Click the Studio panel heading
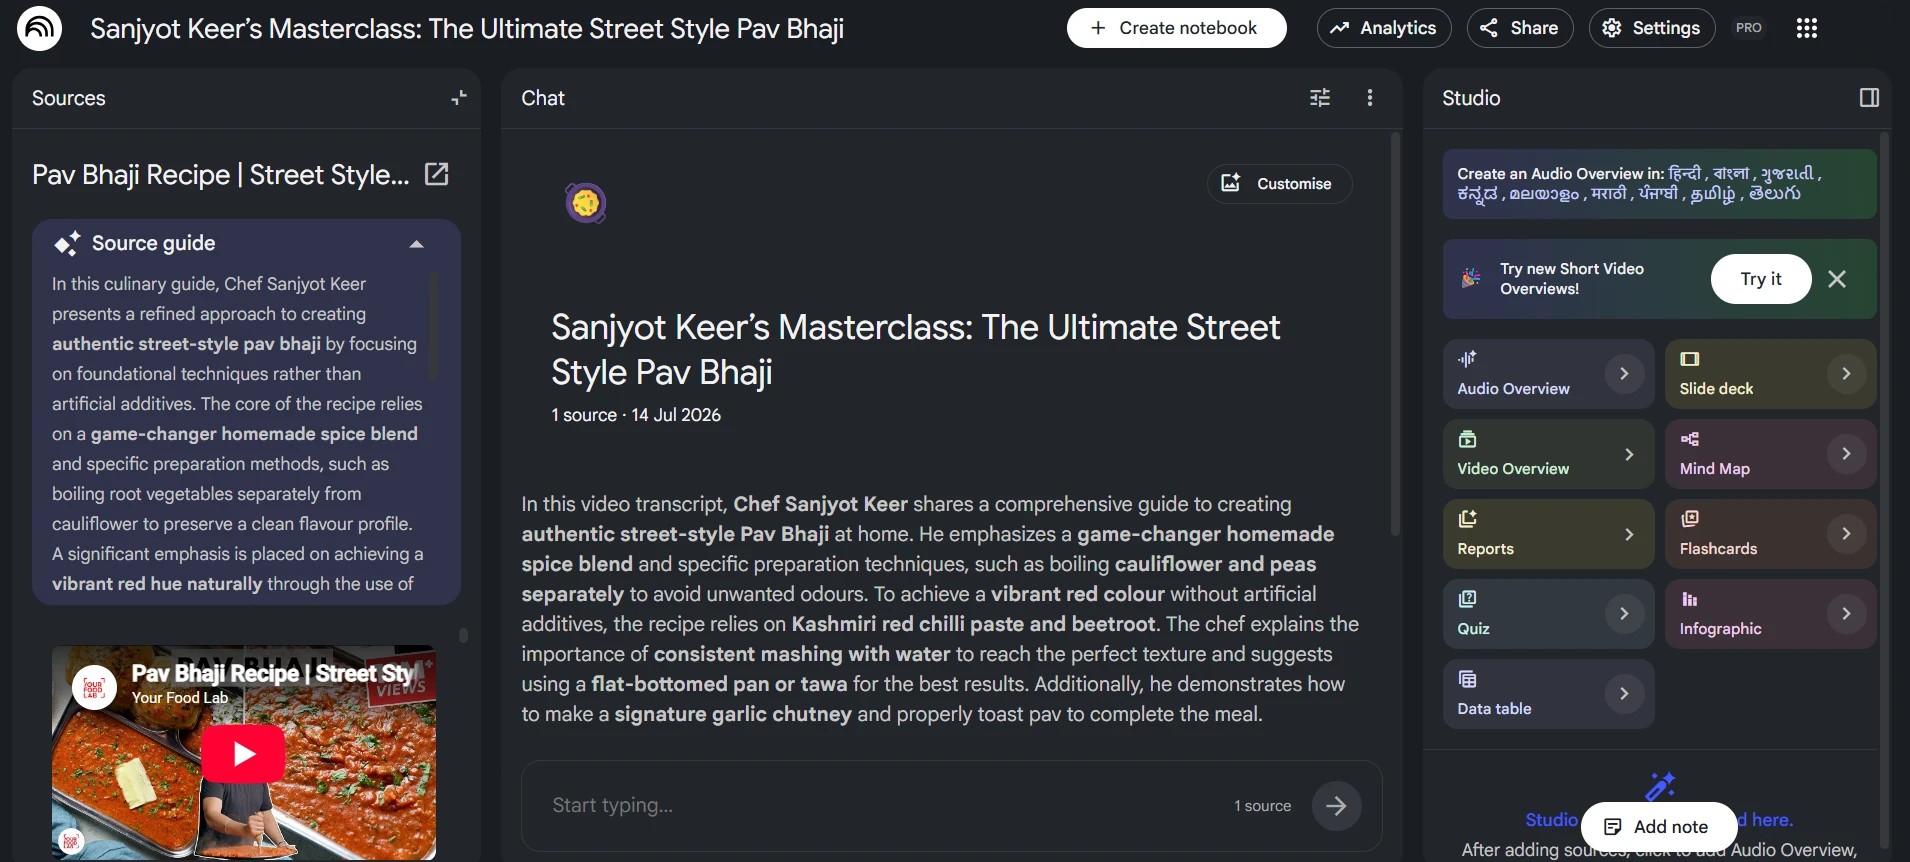The width and height of the screenshot is (1910, 862). [1471, 98]
